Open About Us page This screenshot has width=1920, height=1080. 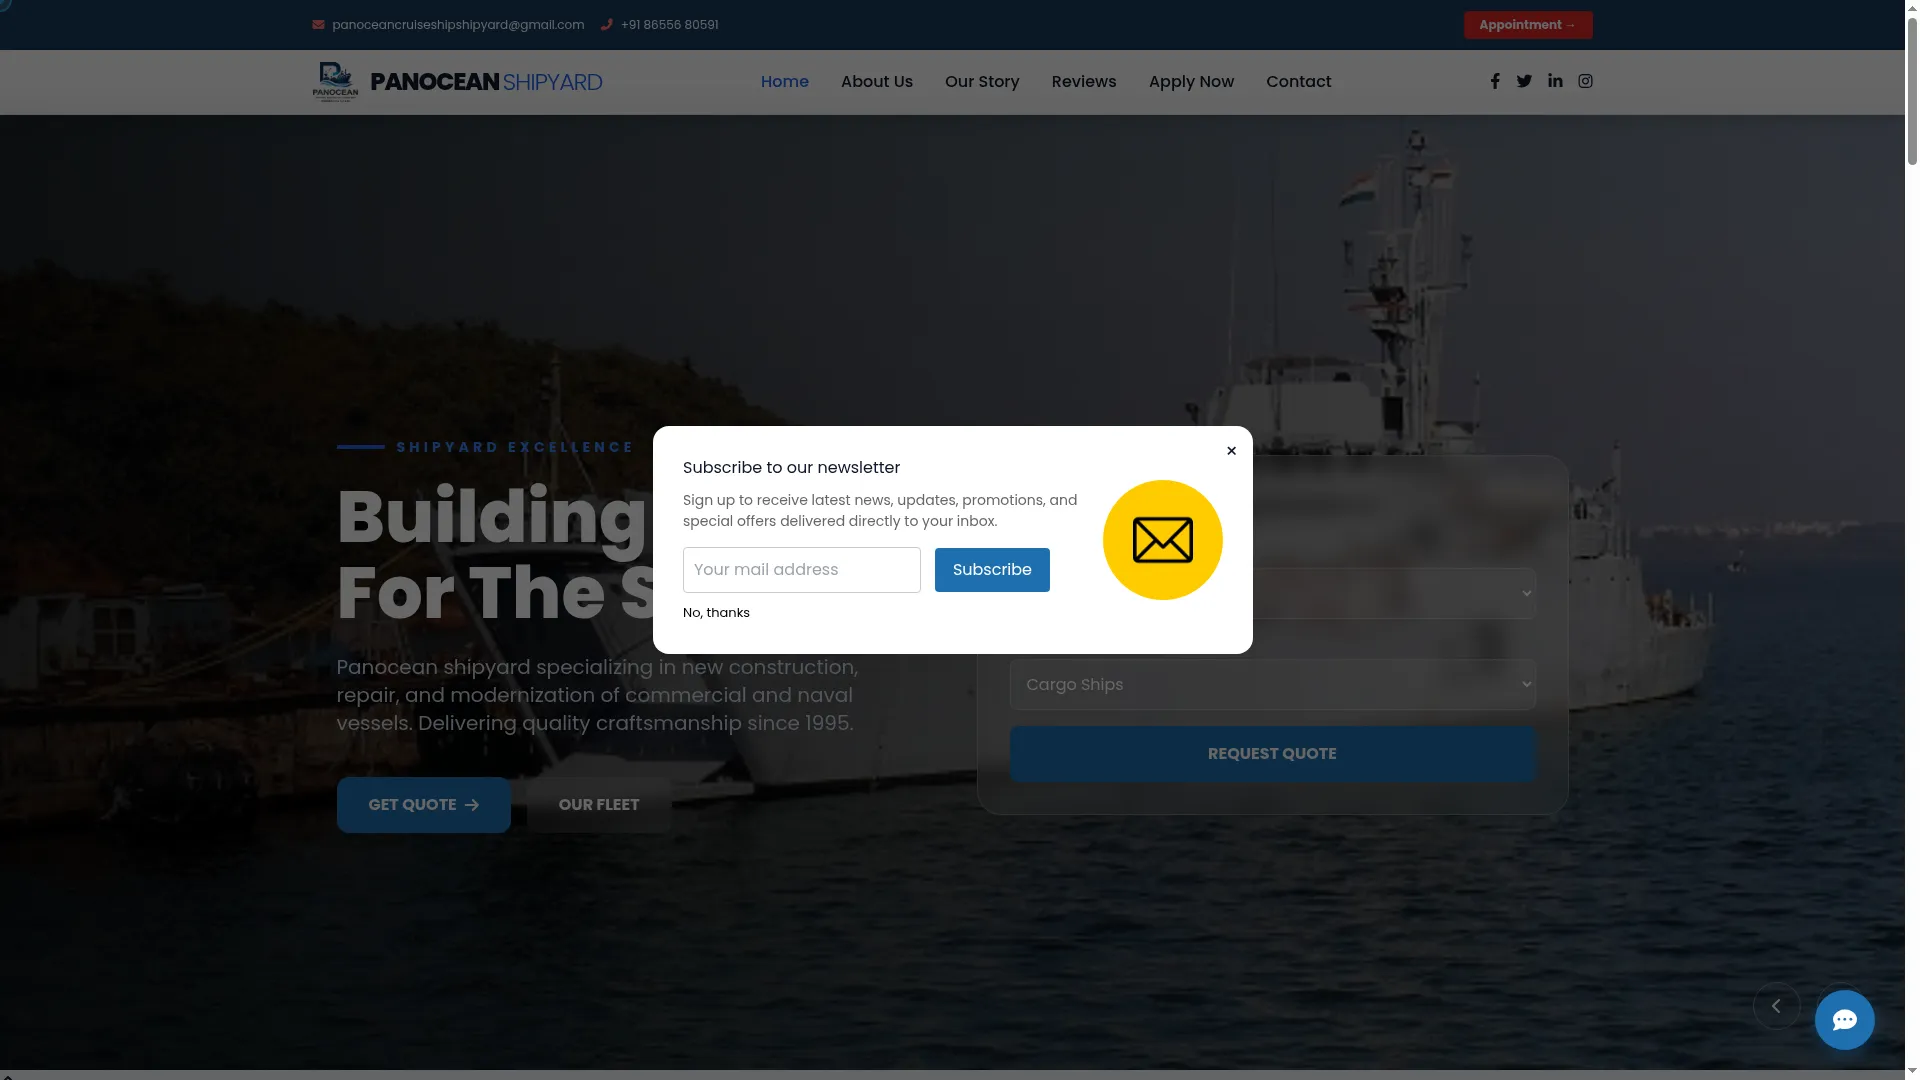click(x=876, y=82)
